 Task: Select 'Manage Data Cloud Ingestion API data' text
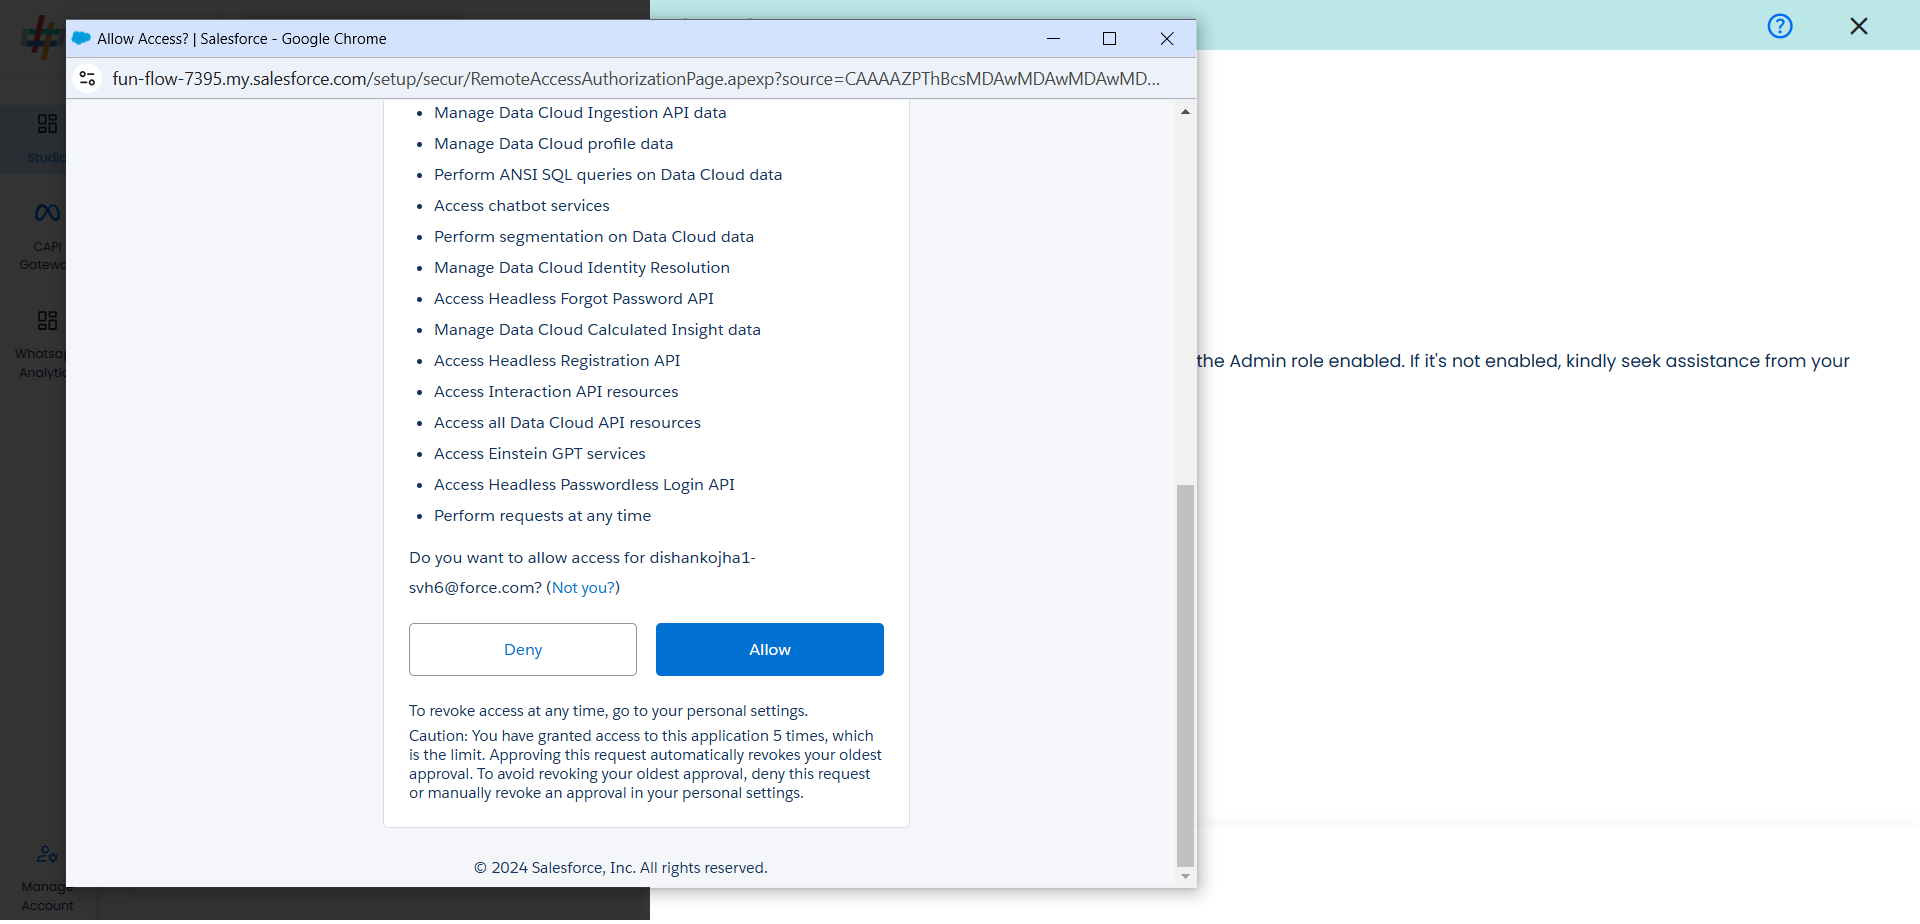[580, 113]
